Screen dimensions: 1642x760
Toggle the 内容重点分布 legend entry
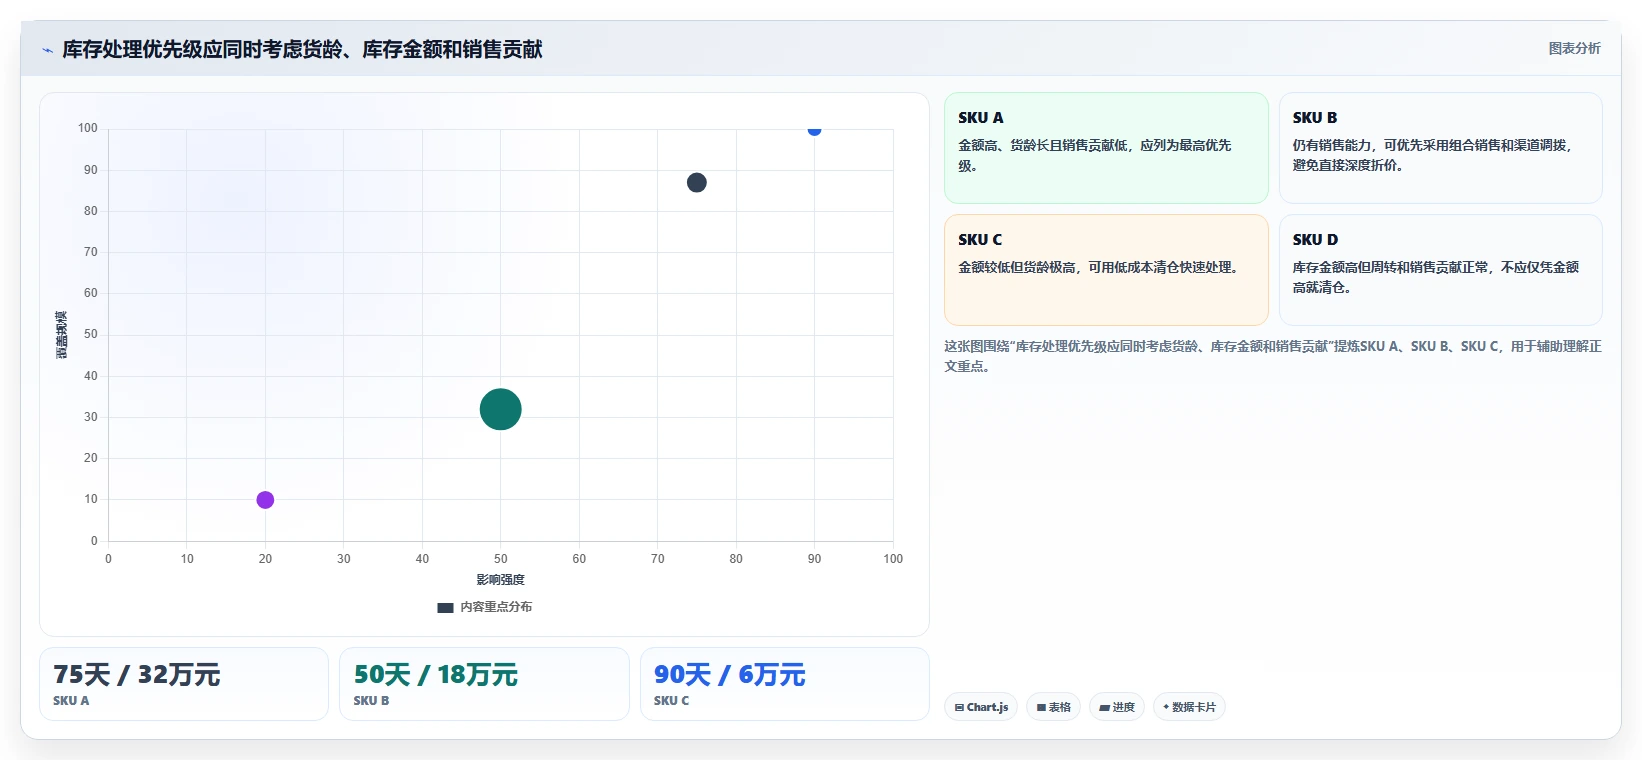coord(485,607)
